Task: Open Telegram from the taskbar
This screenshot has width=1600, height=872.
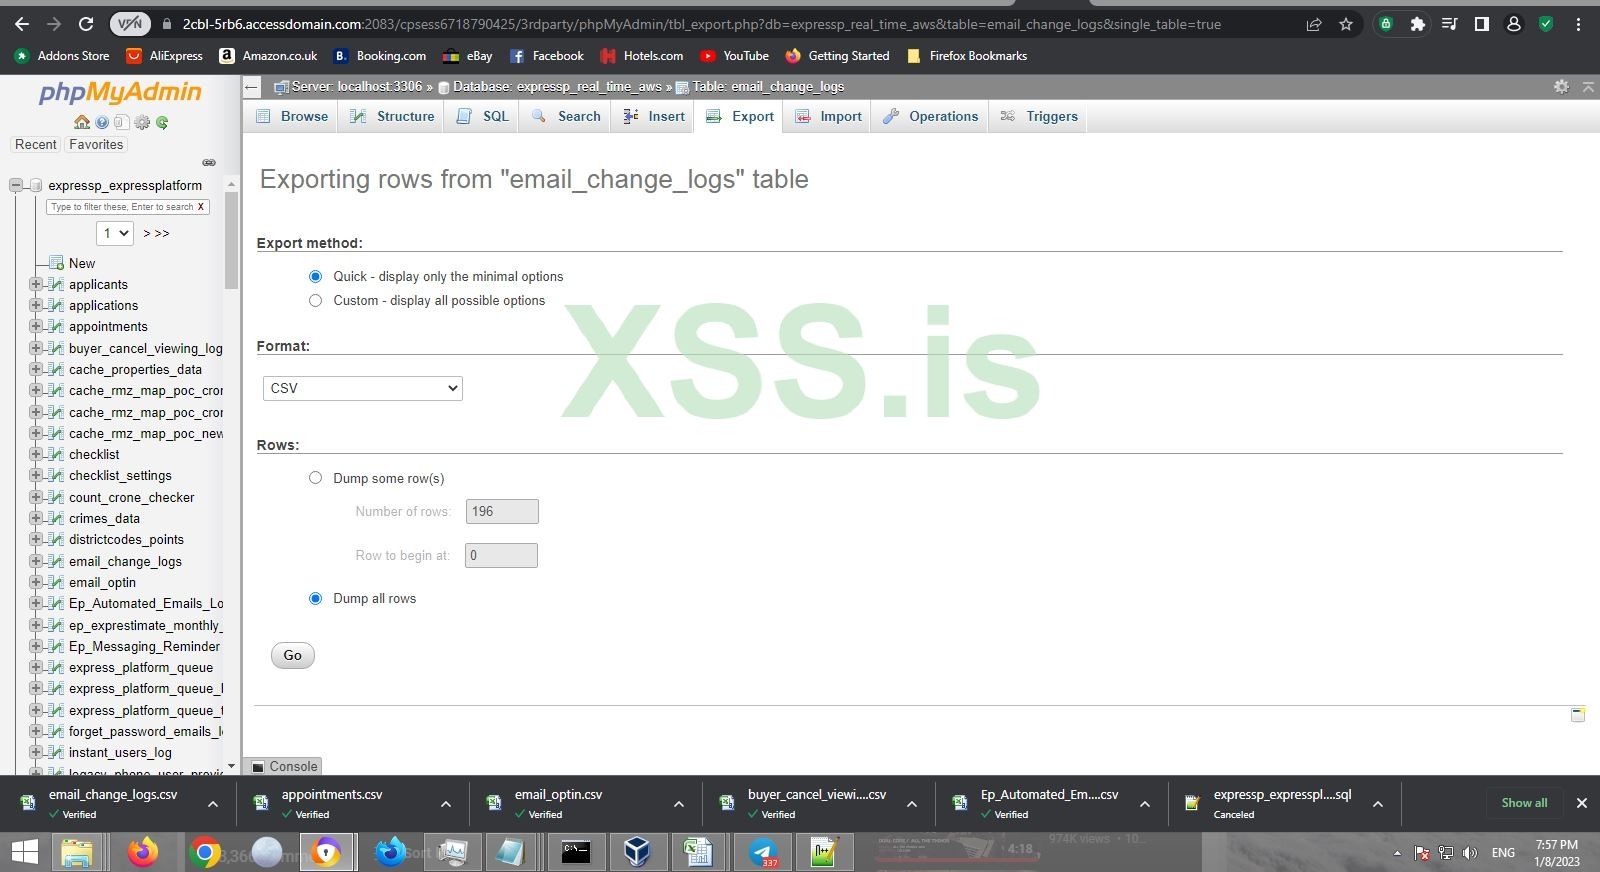Action: 764,852
